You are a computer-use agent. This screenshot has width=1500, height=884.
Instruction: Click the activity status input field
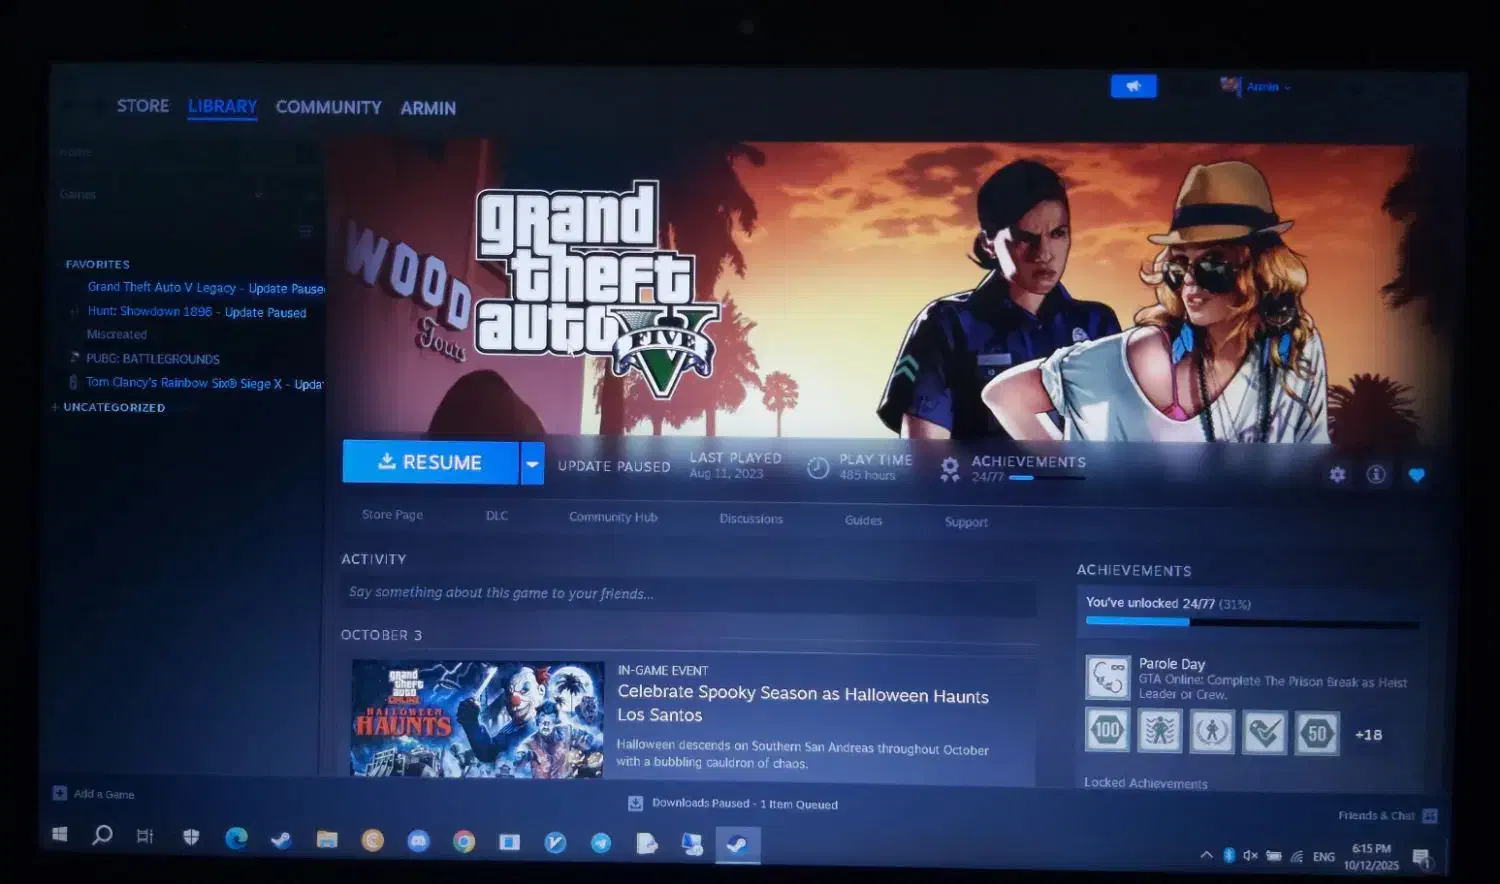(688, 593)
